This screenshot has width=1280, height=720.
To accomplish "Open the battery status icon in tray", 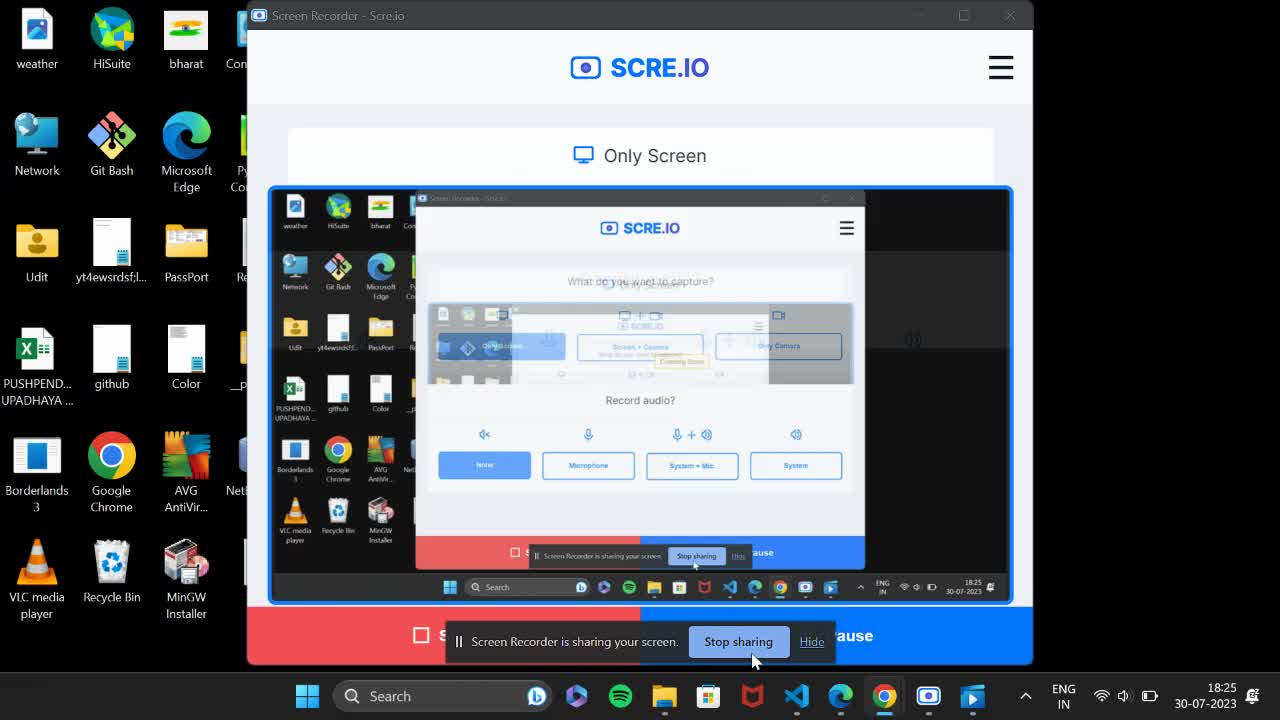I will (1149, 696).
